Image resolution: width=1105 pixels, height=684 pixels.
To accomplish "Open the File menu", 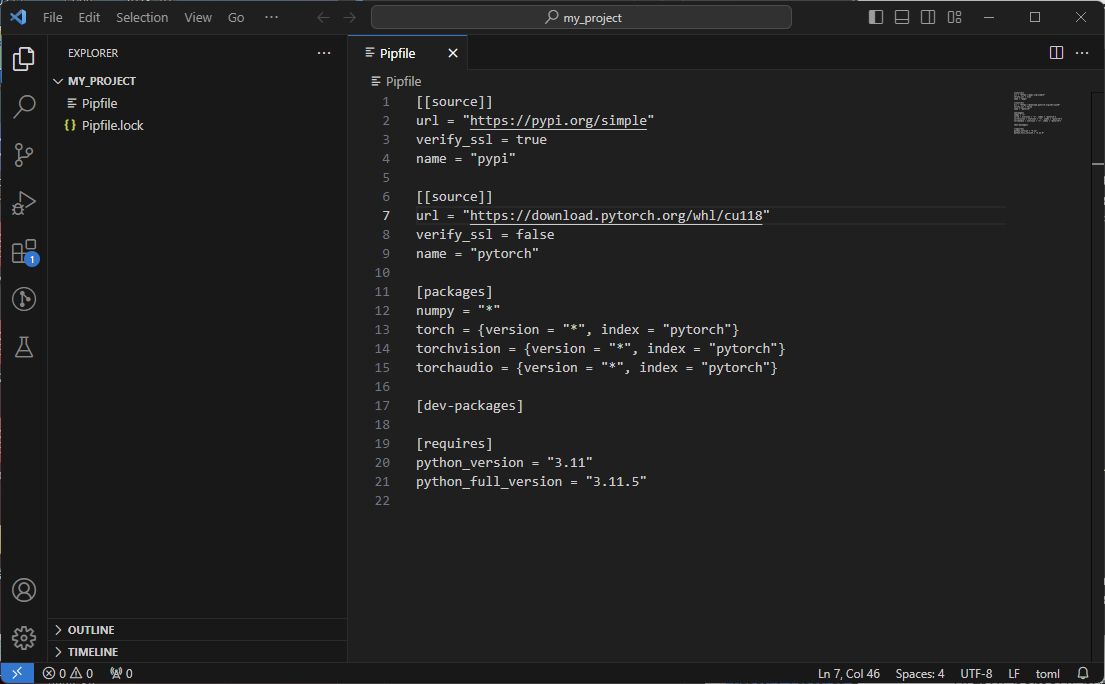I will [53, 18].
